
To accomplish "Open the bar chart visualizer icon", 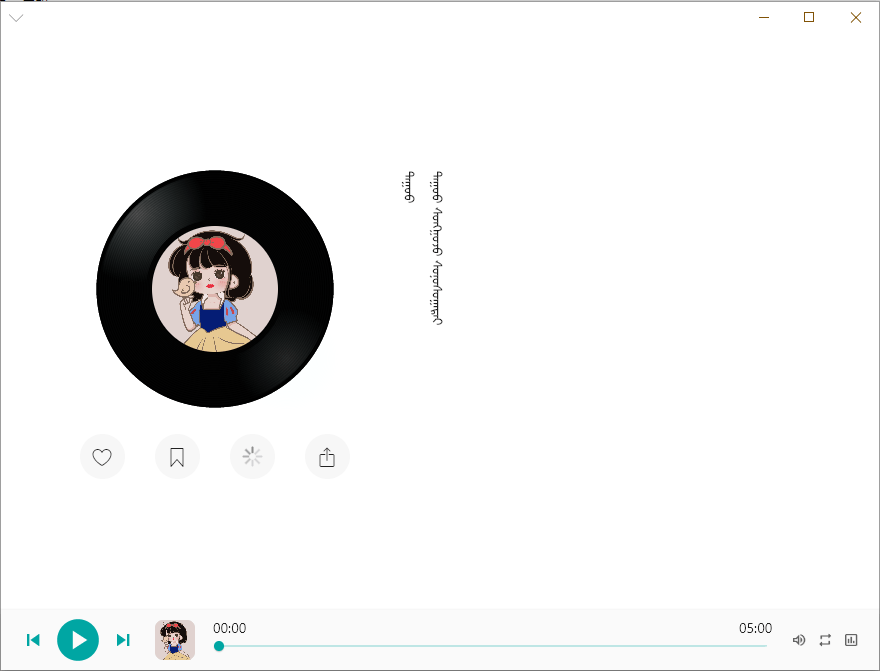I will click(x=851, y=640).
